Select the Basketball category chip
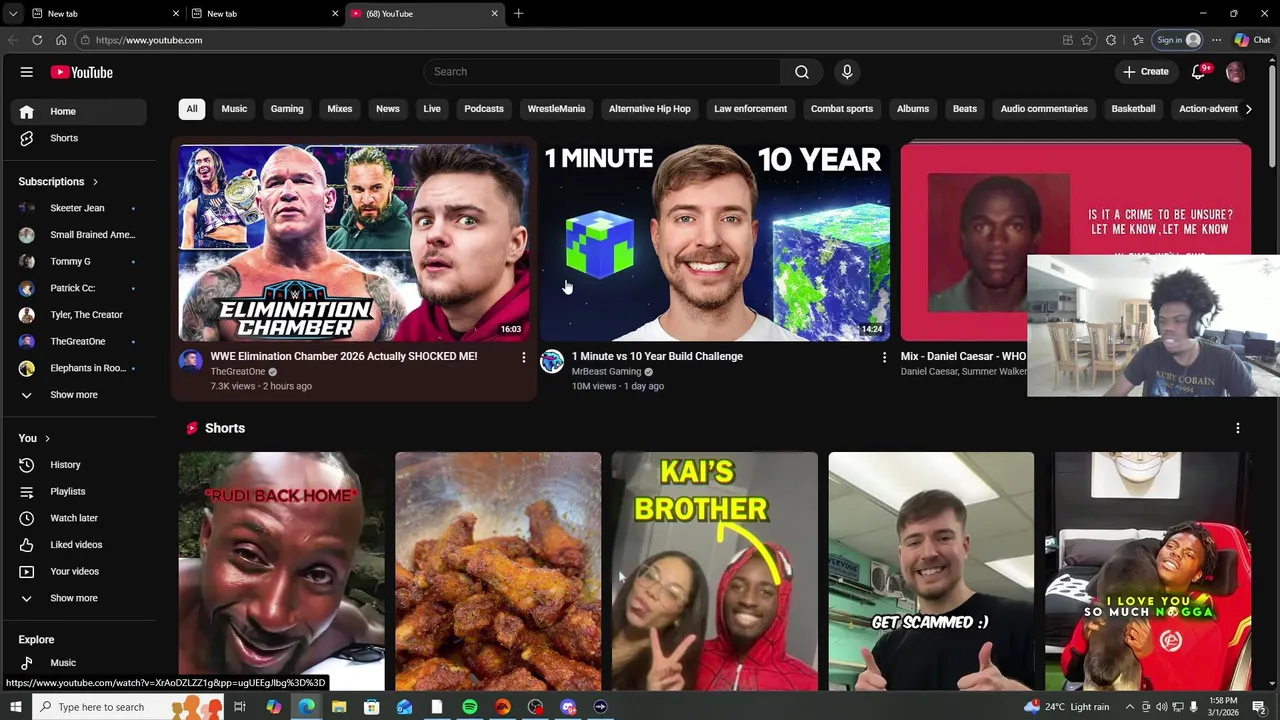1280x720 pixels. [1133, 109]
